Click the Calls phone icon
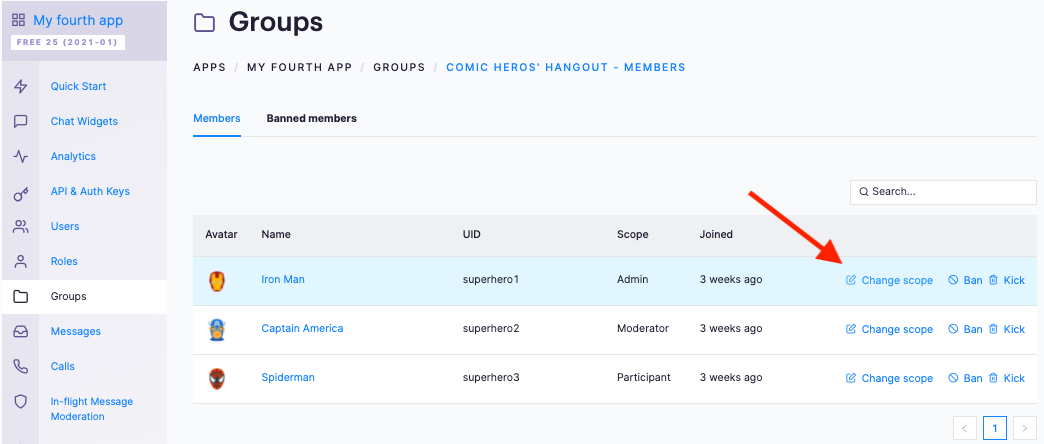The width and height of the screenshot is (1044, 444). (21, 366)
